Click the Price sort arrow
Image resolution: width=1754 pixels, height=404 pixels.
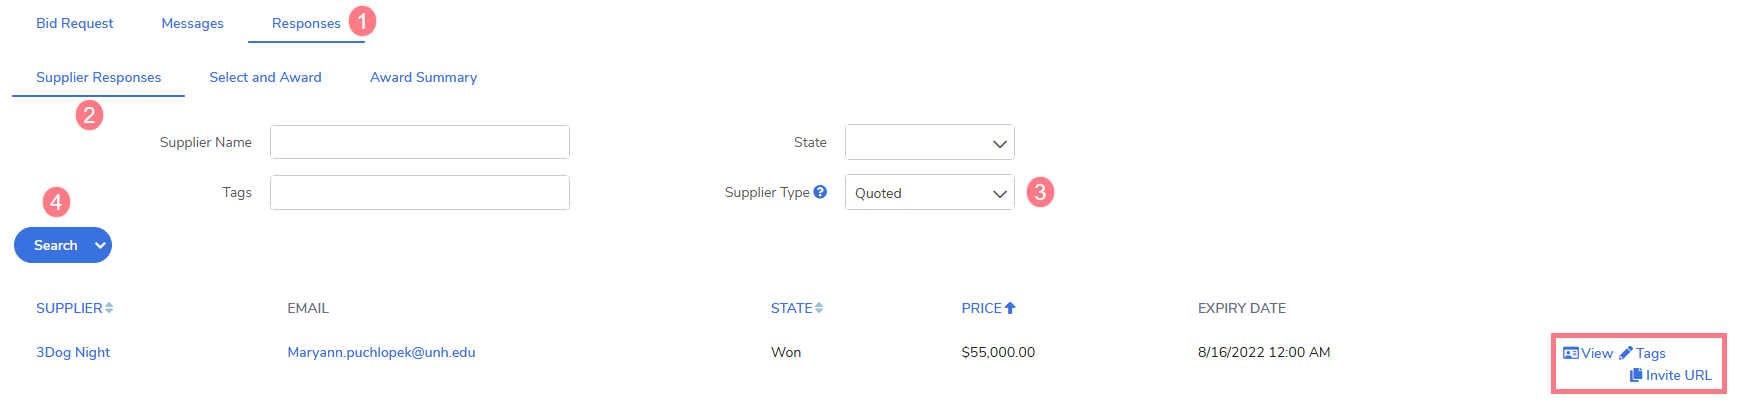click(x=1010, y=308)
